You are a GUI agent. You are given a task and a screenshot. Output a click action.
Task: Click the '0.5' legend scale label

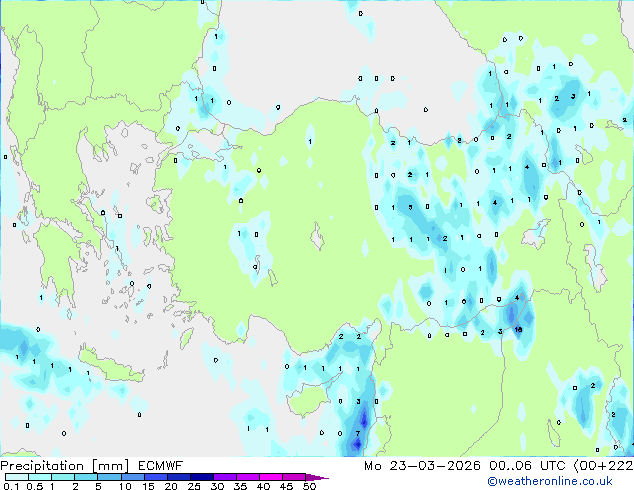pos(35,486)
